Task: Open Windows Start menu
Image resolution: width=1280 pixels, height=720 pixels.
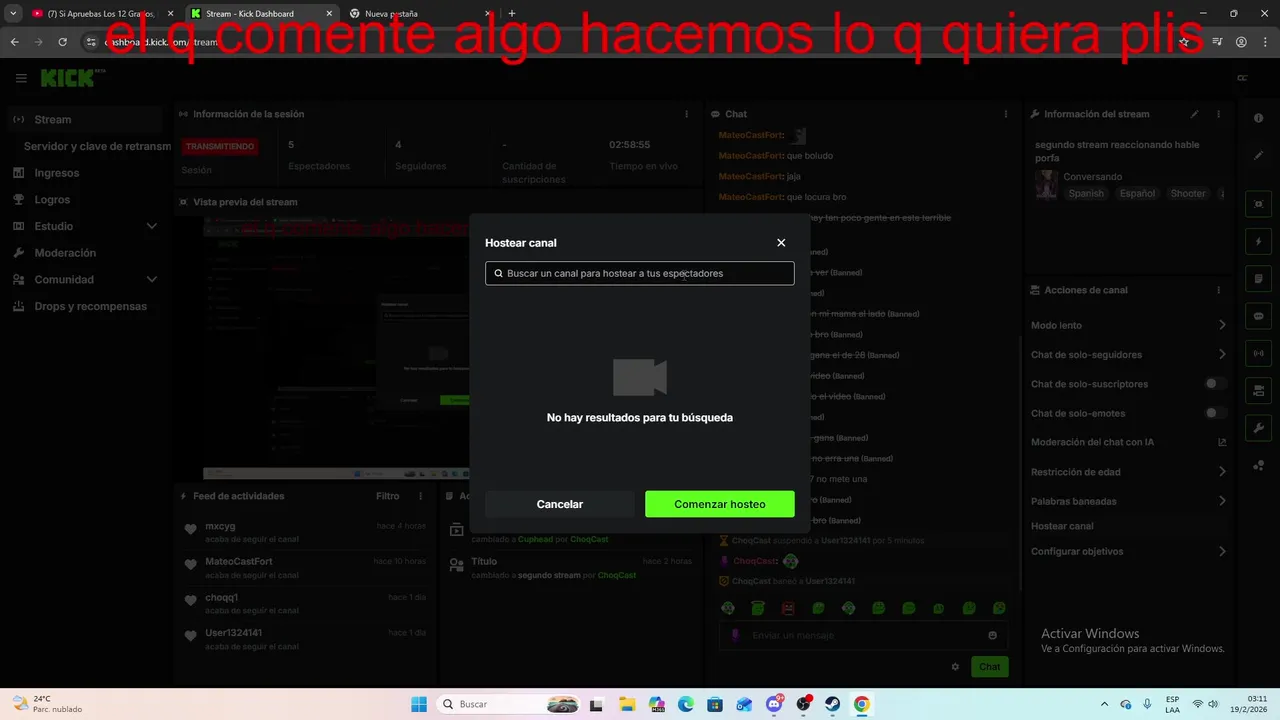Action: coord(418,704)
